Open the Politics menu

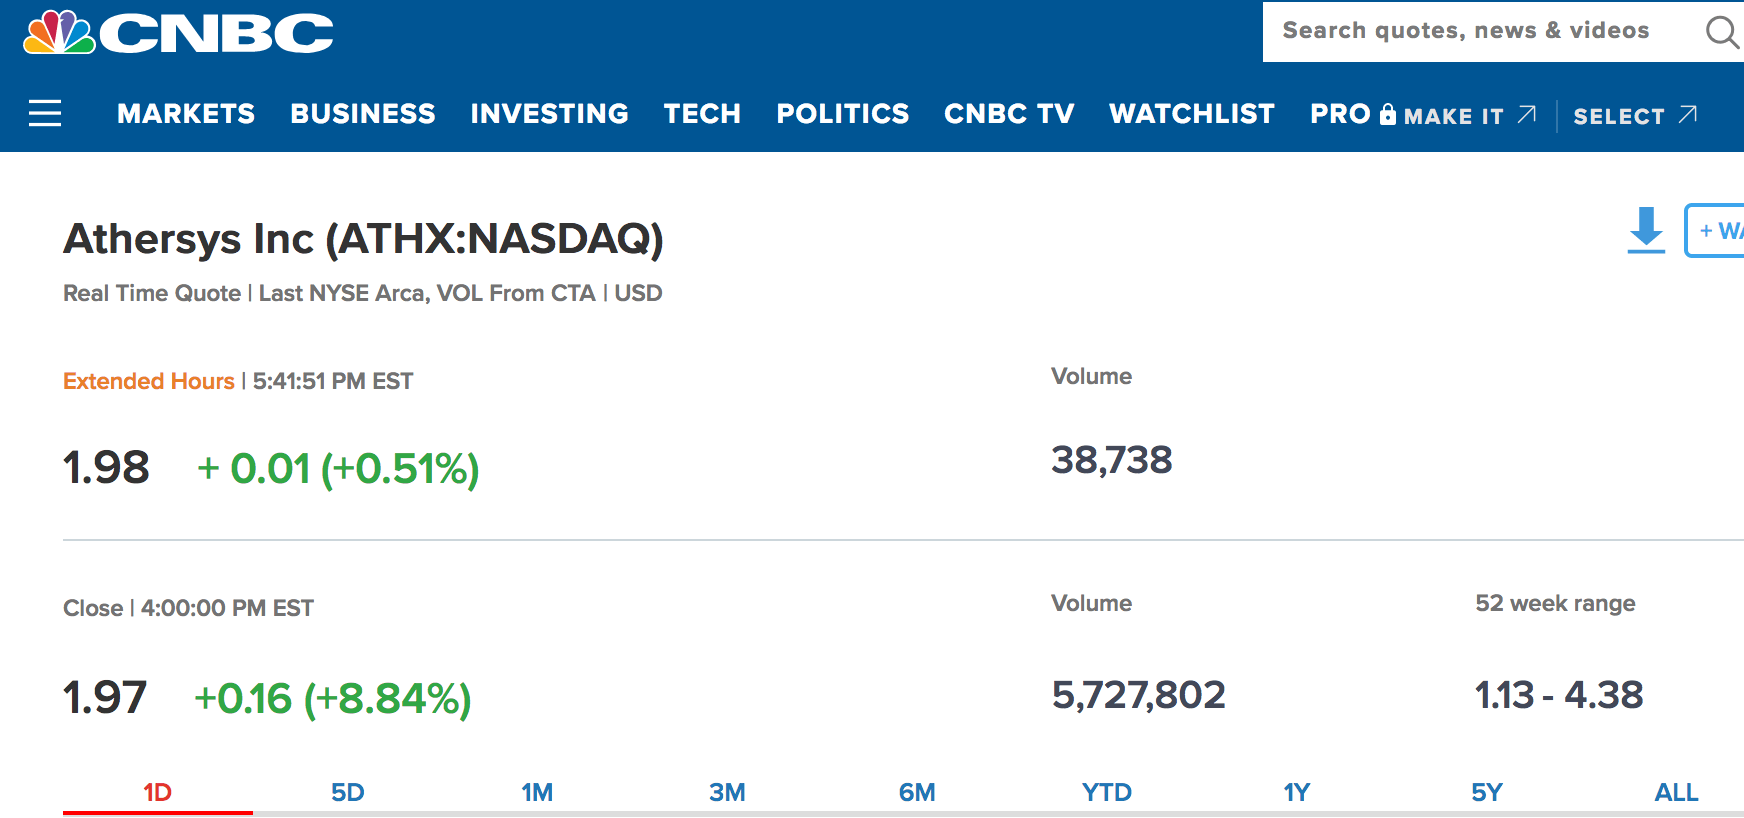[x=843, y=114]
